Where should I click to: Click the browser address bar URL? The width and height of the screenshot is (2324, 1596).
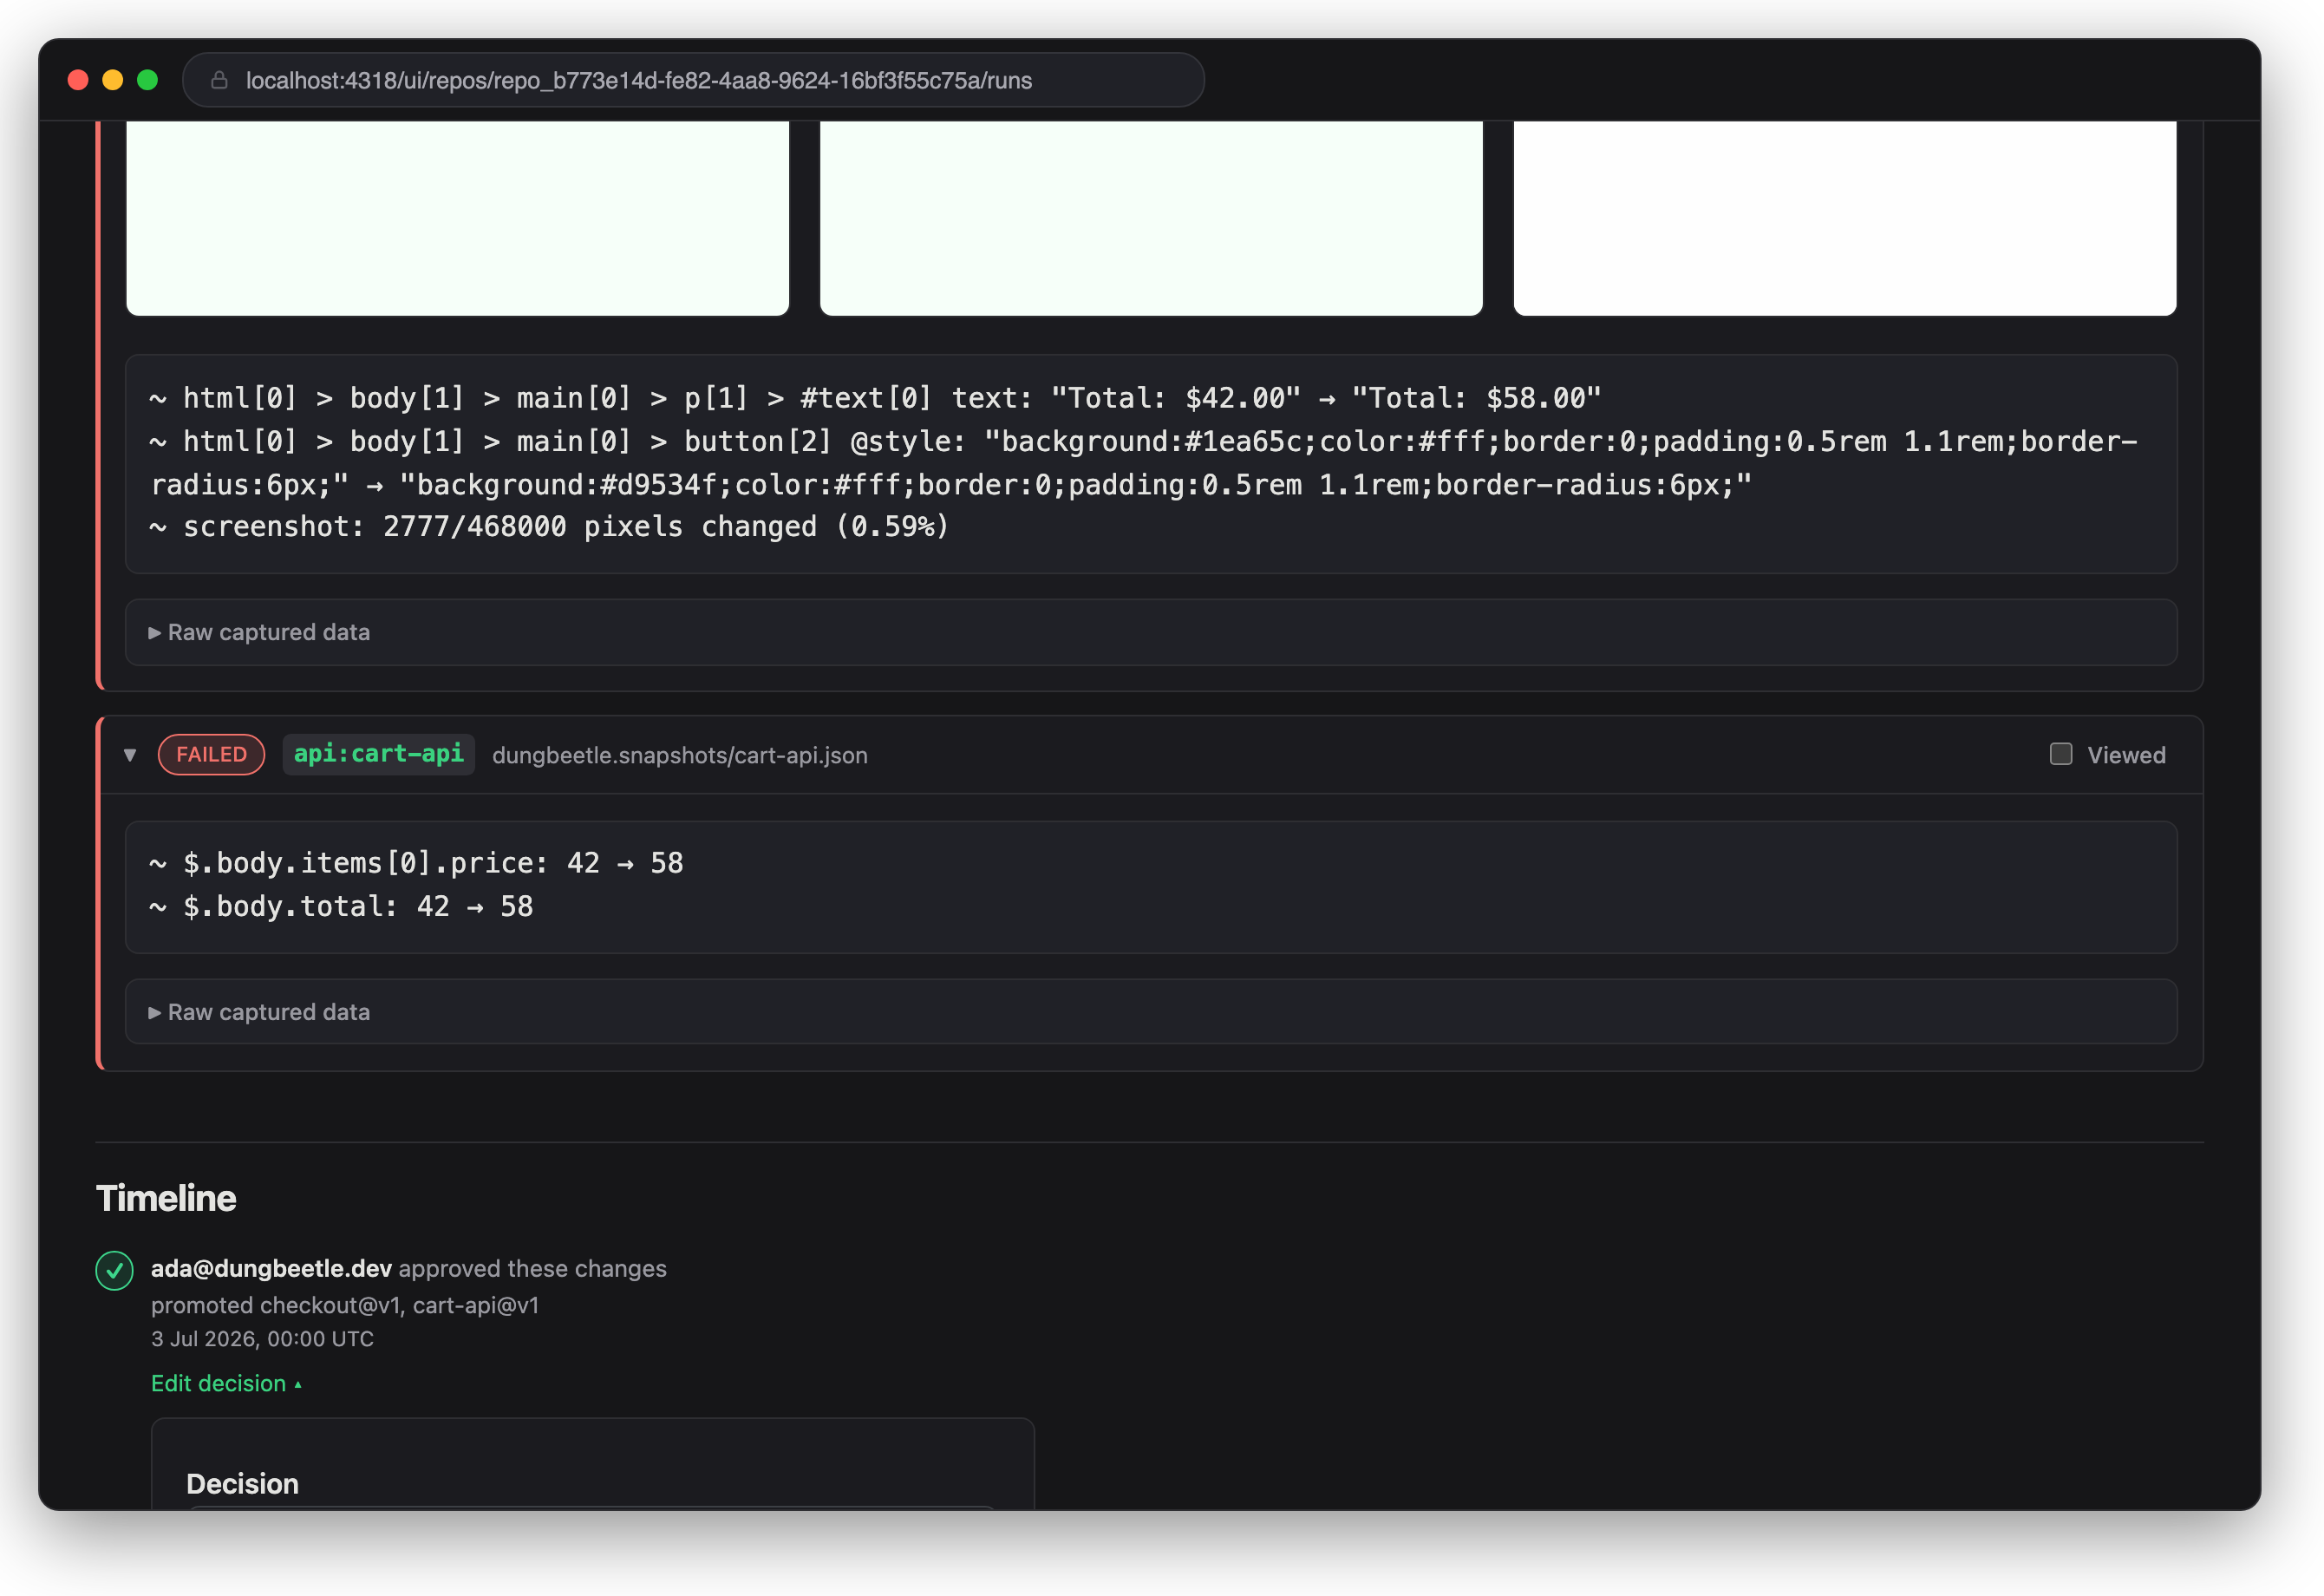click(x=639, y=80)
